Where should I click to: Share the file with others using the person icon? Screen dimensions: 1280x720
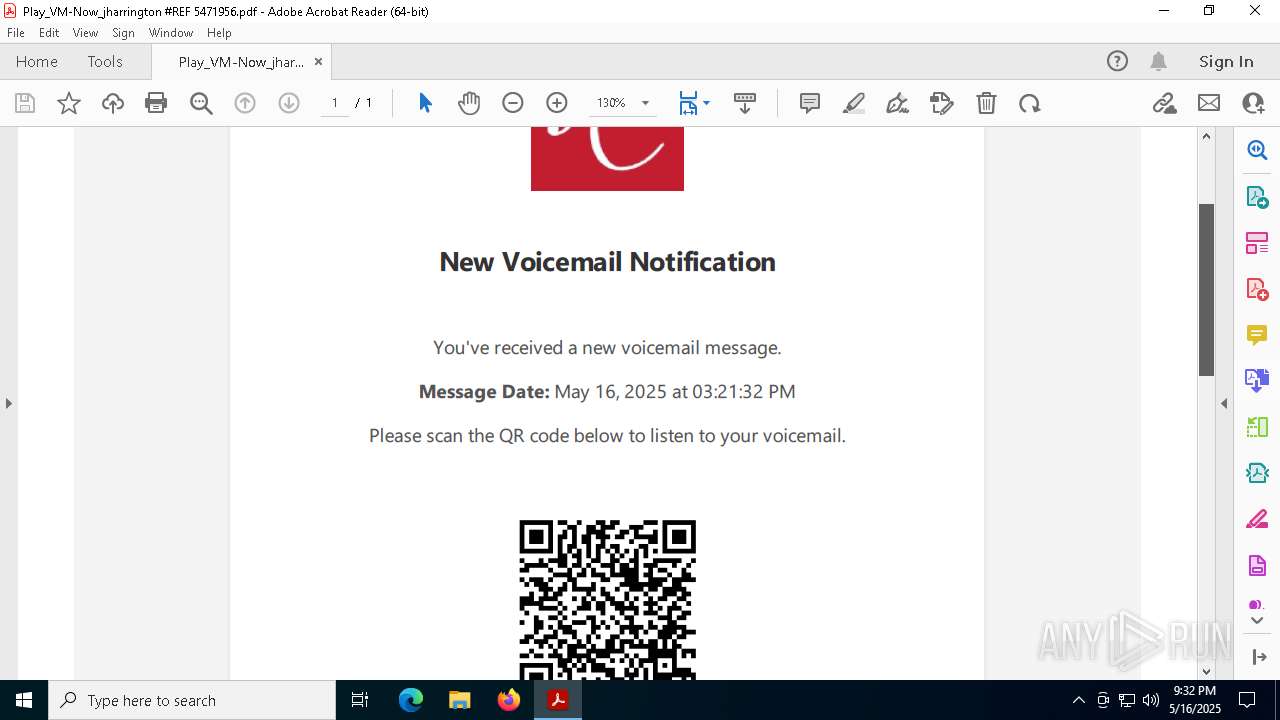[1253, 103]
